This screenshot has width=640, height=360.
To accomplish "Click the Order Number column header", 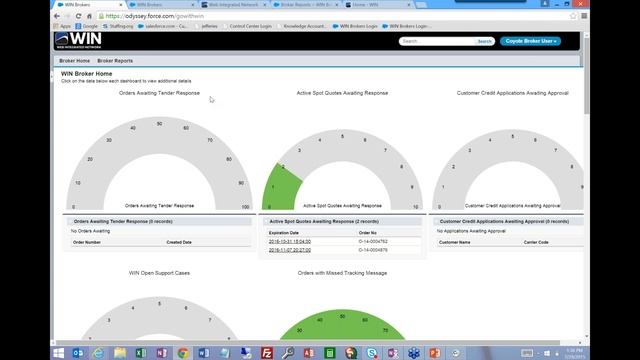I will click(x=87, y=242).
